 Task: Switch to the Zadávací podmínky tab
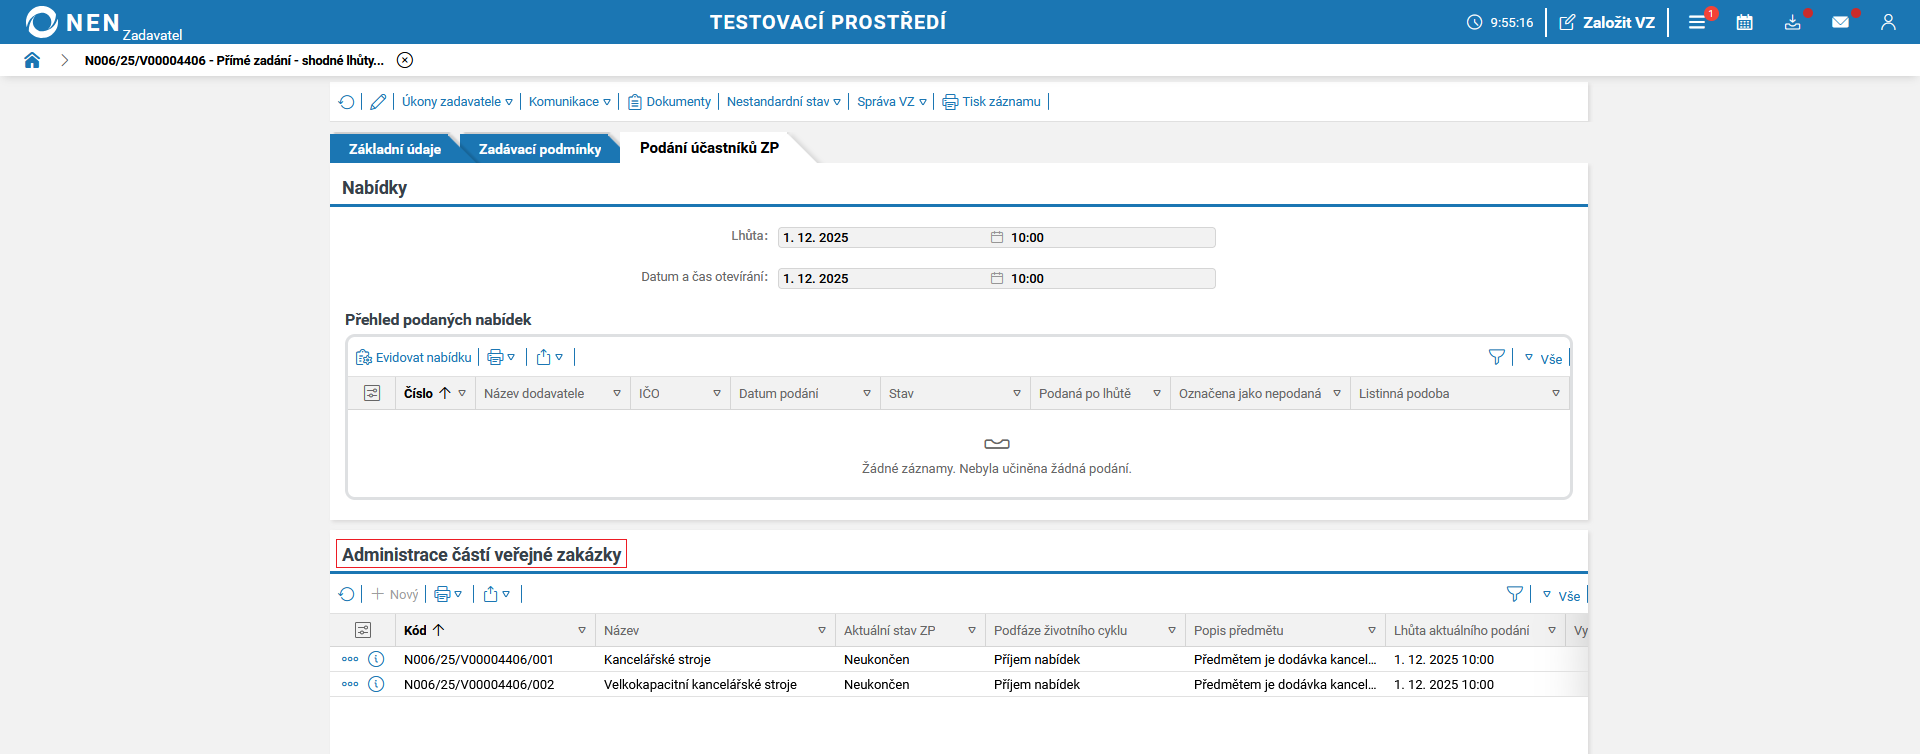coord(539,149)
